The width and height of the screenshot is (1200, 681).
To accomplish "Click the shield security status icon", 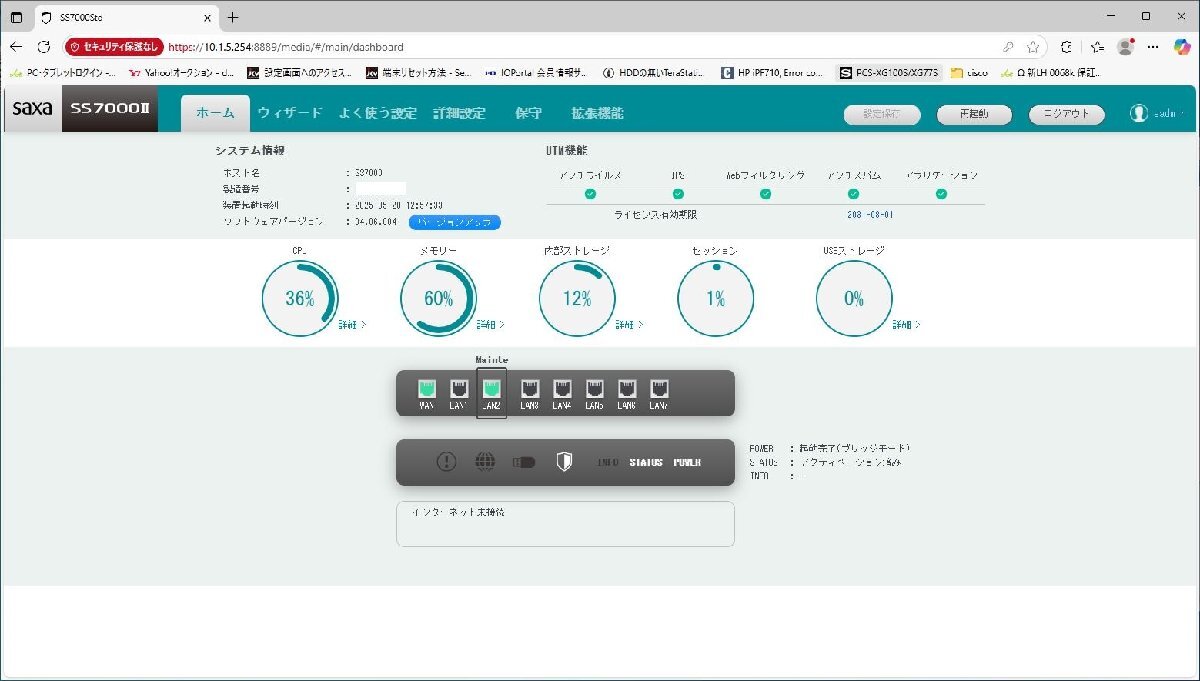I will point(562,460).
